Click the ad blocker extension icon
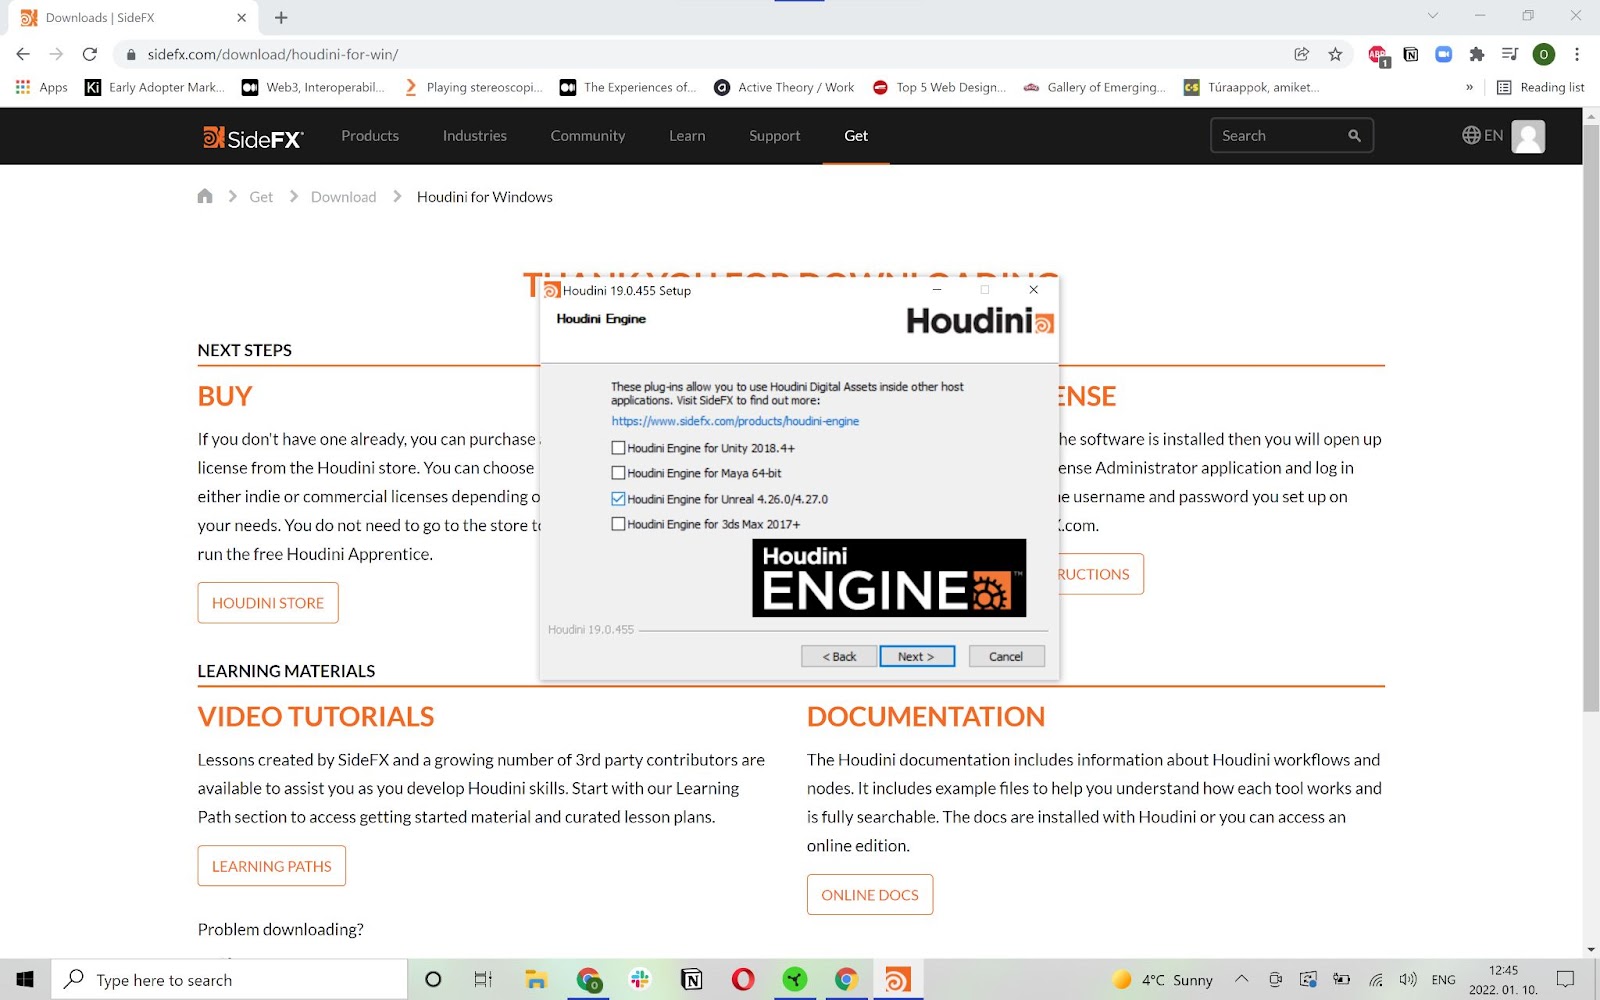 point(1378,56)
